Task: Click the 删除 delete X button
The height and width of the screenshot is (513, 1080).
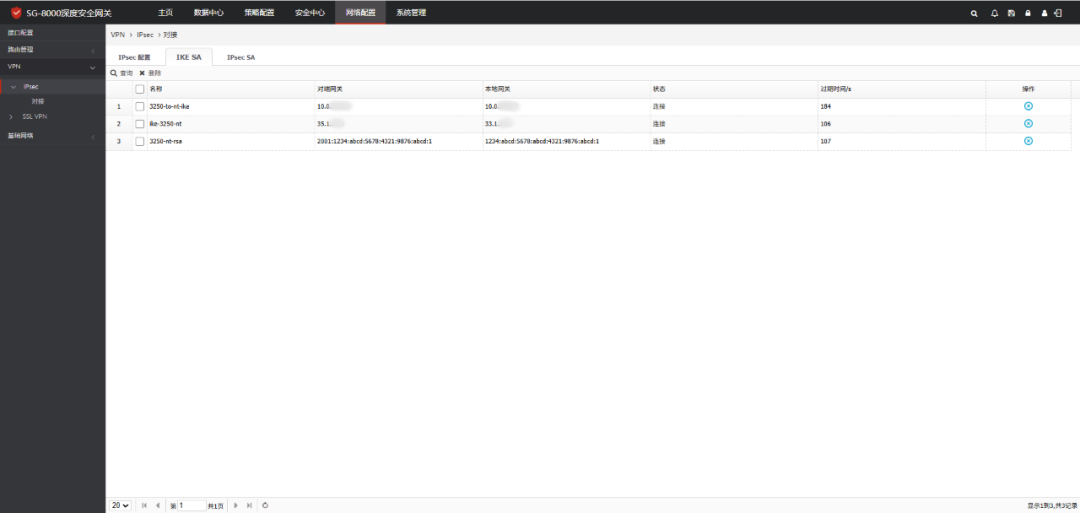Action: [150, 73]
